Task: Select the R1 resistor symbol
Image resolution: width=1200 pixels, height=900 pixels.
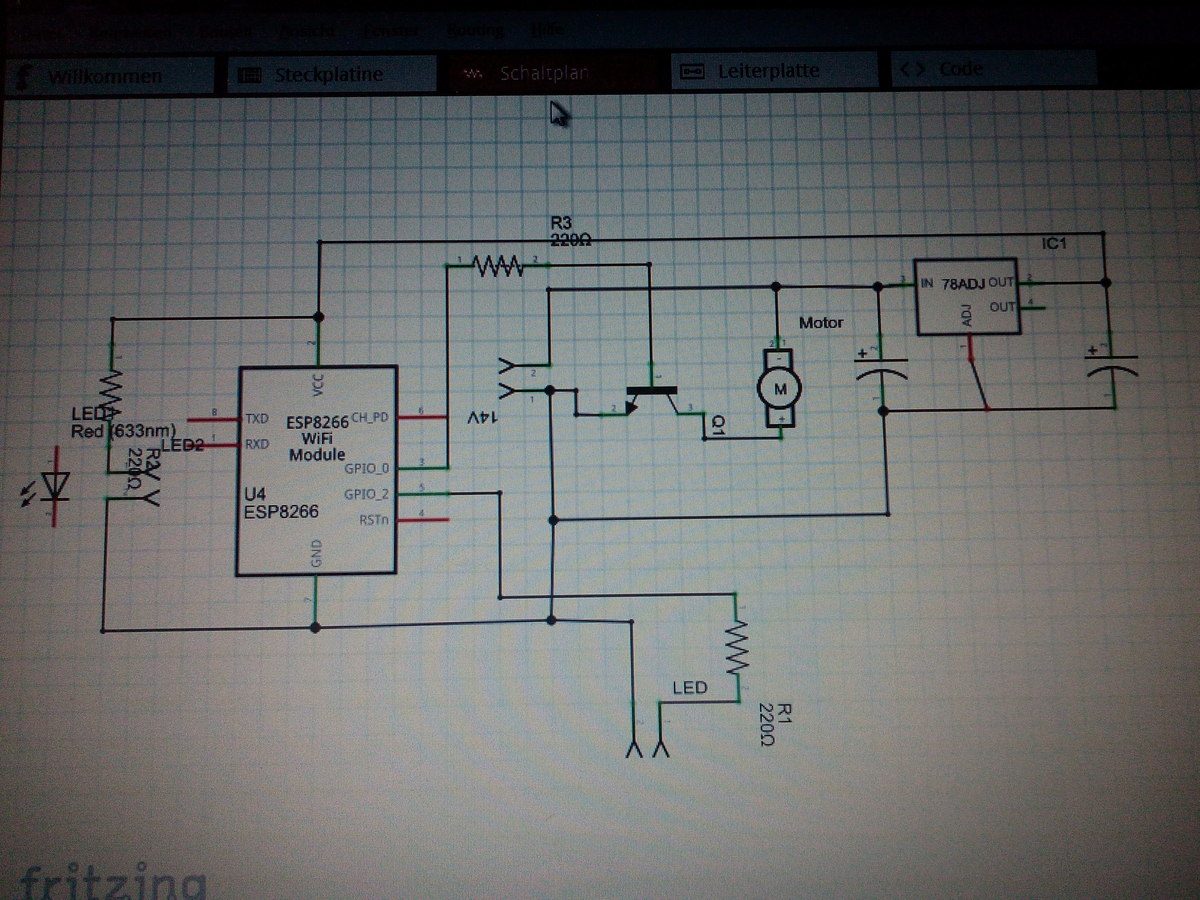Action: (738, 646)
